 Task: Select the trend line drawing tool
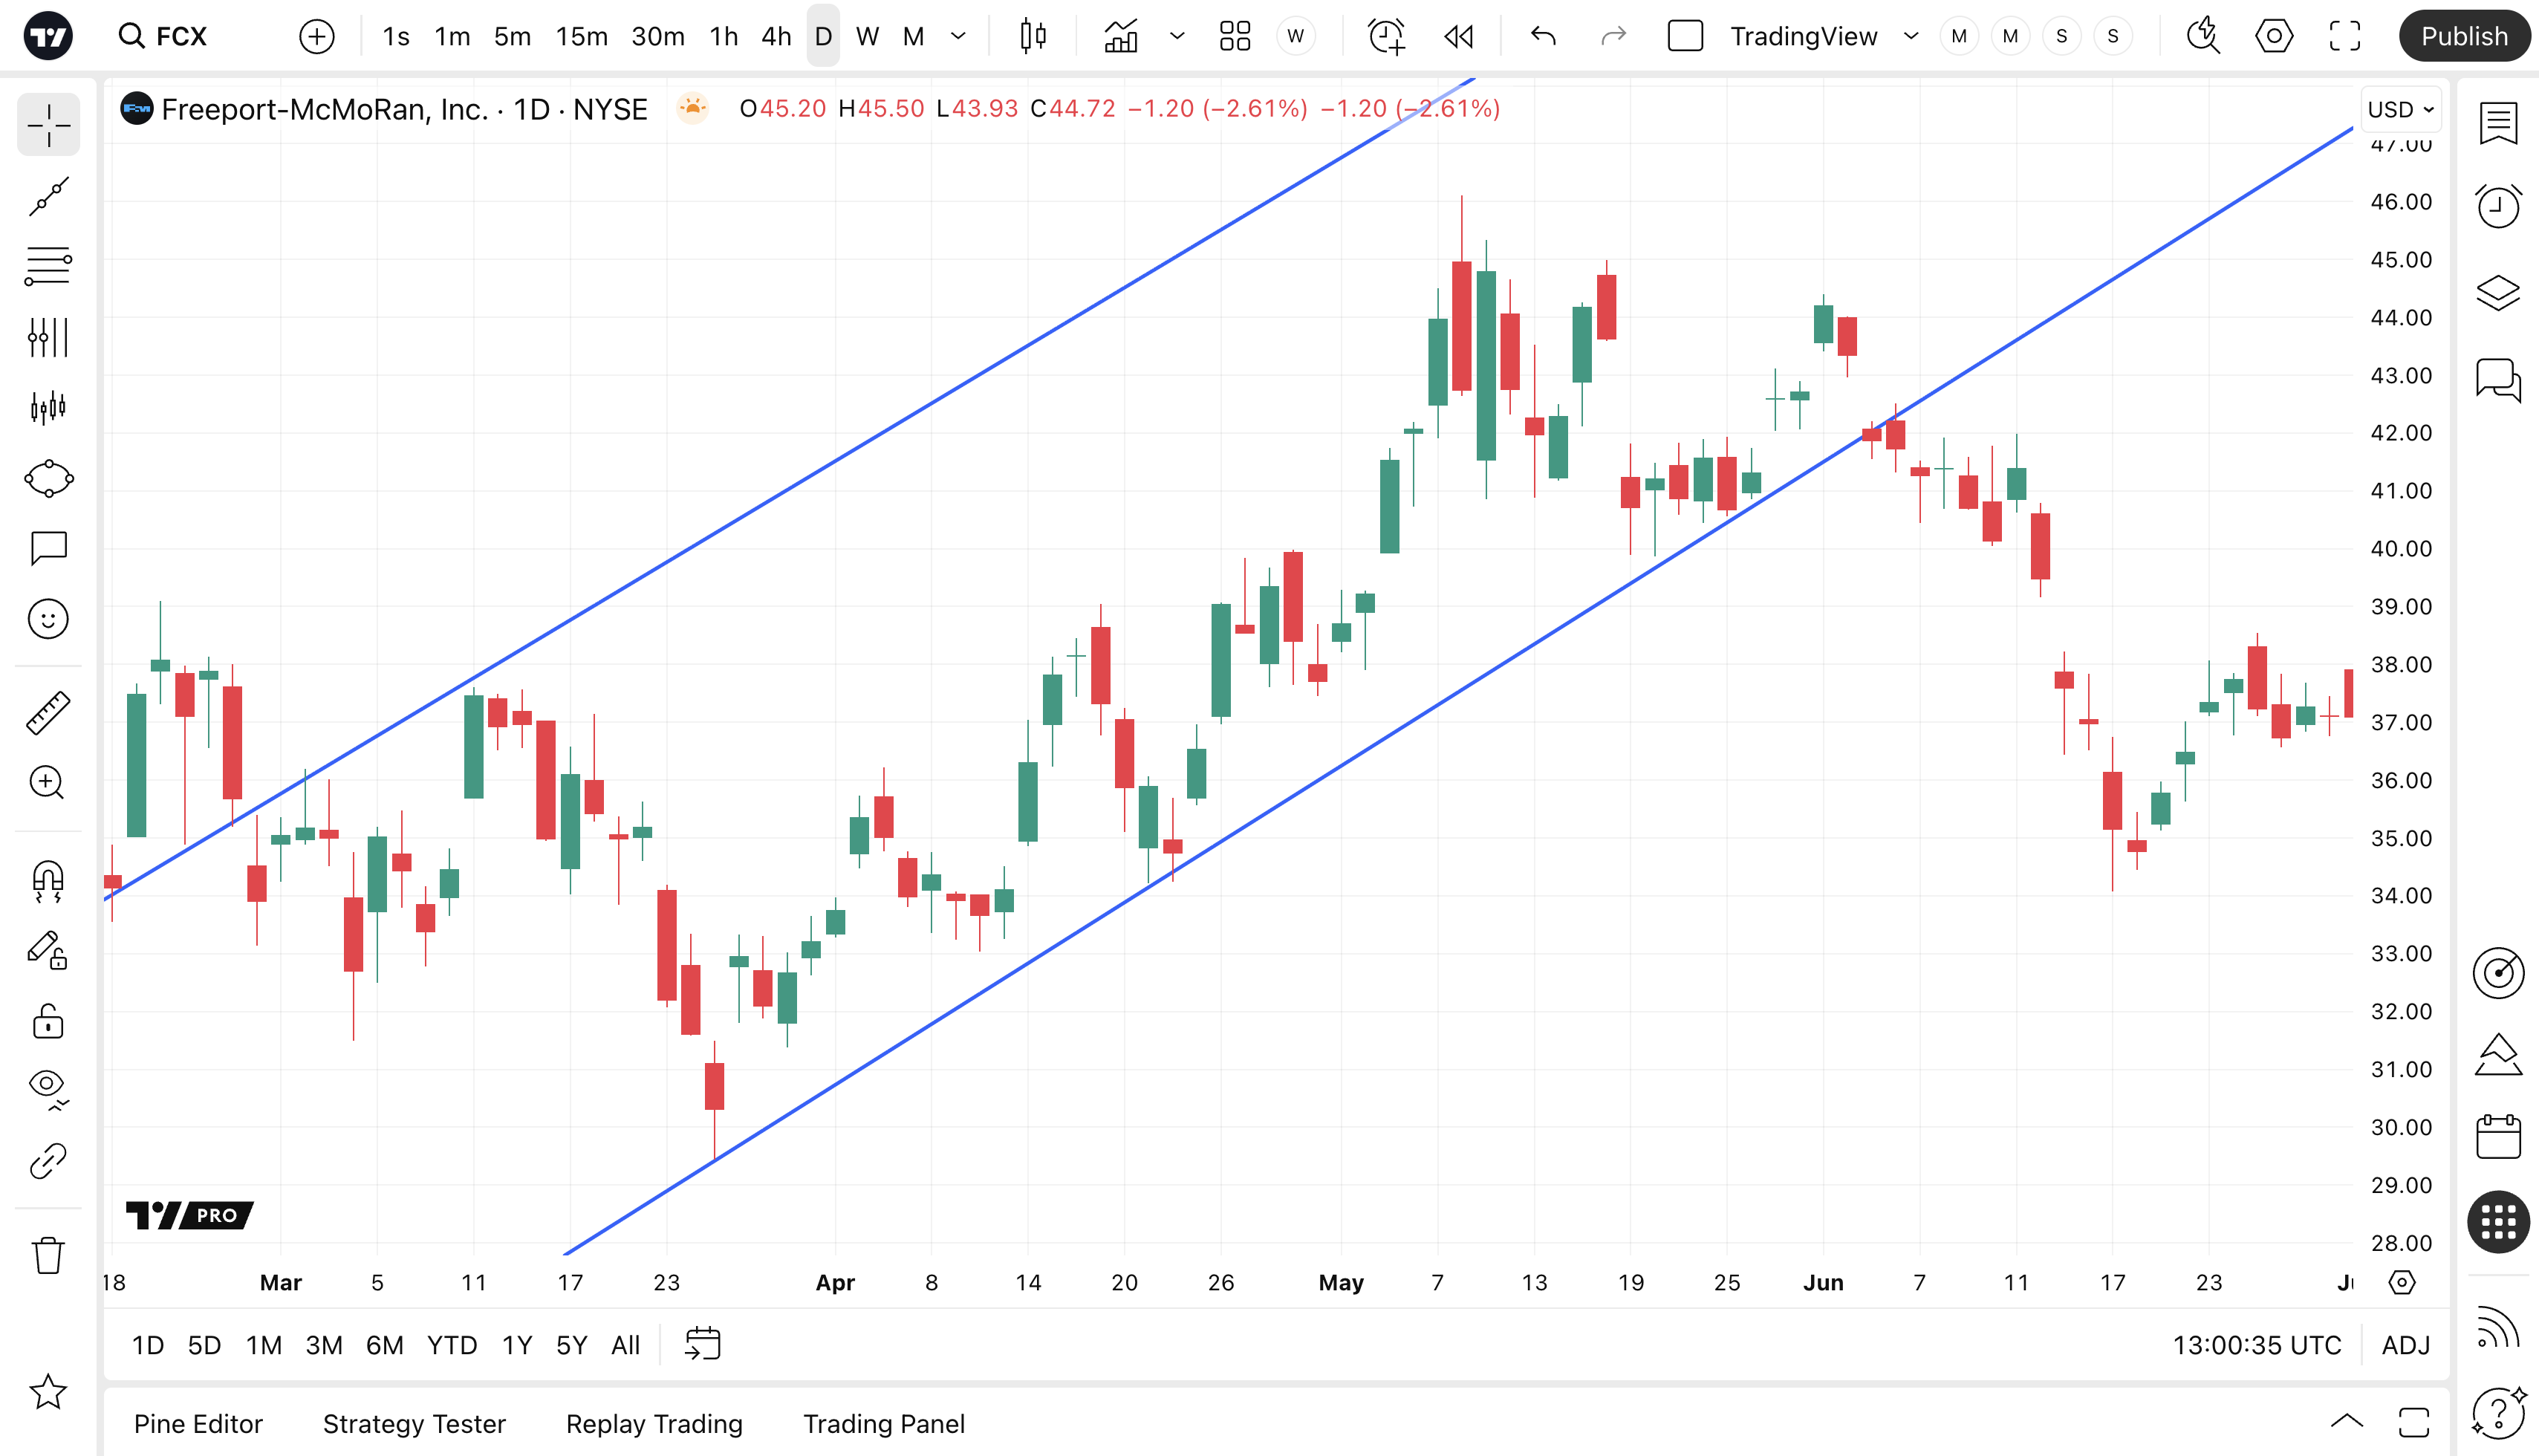pyautogui.click(x=48, y=197)
